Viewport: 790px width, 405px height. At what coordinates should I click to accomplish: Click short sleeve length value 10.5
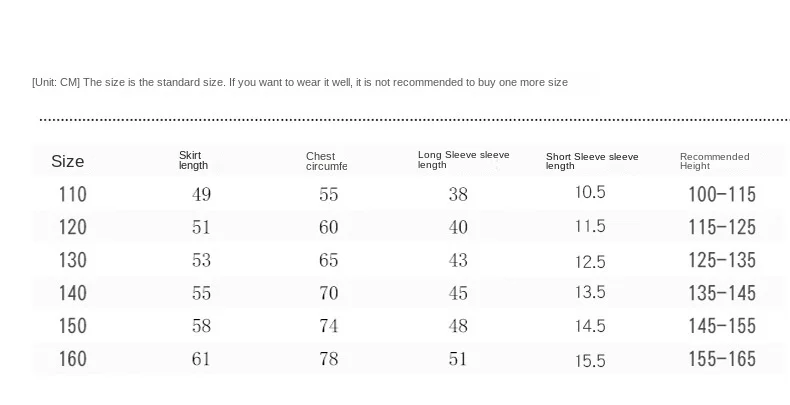[x=590, y=192]
